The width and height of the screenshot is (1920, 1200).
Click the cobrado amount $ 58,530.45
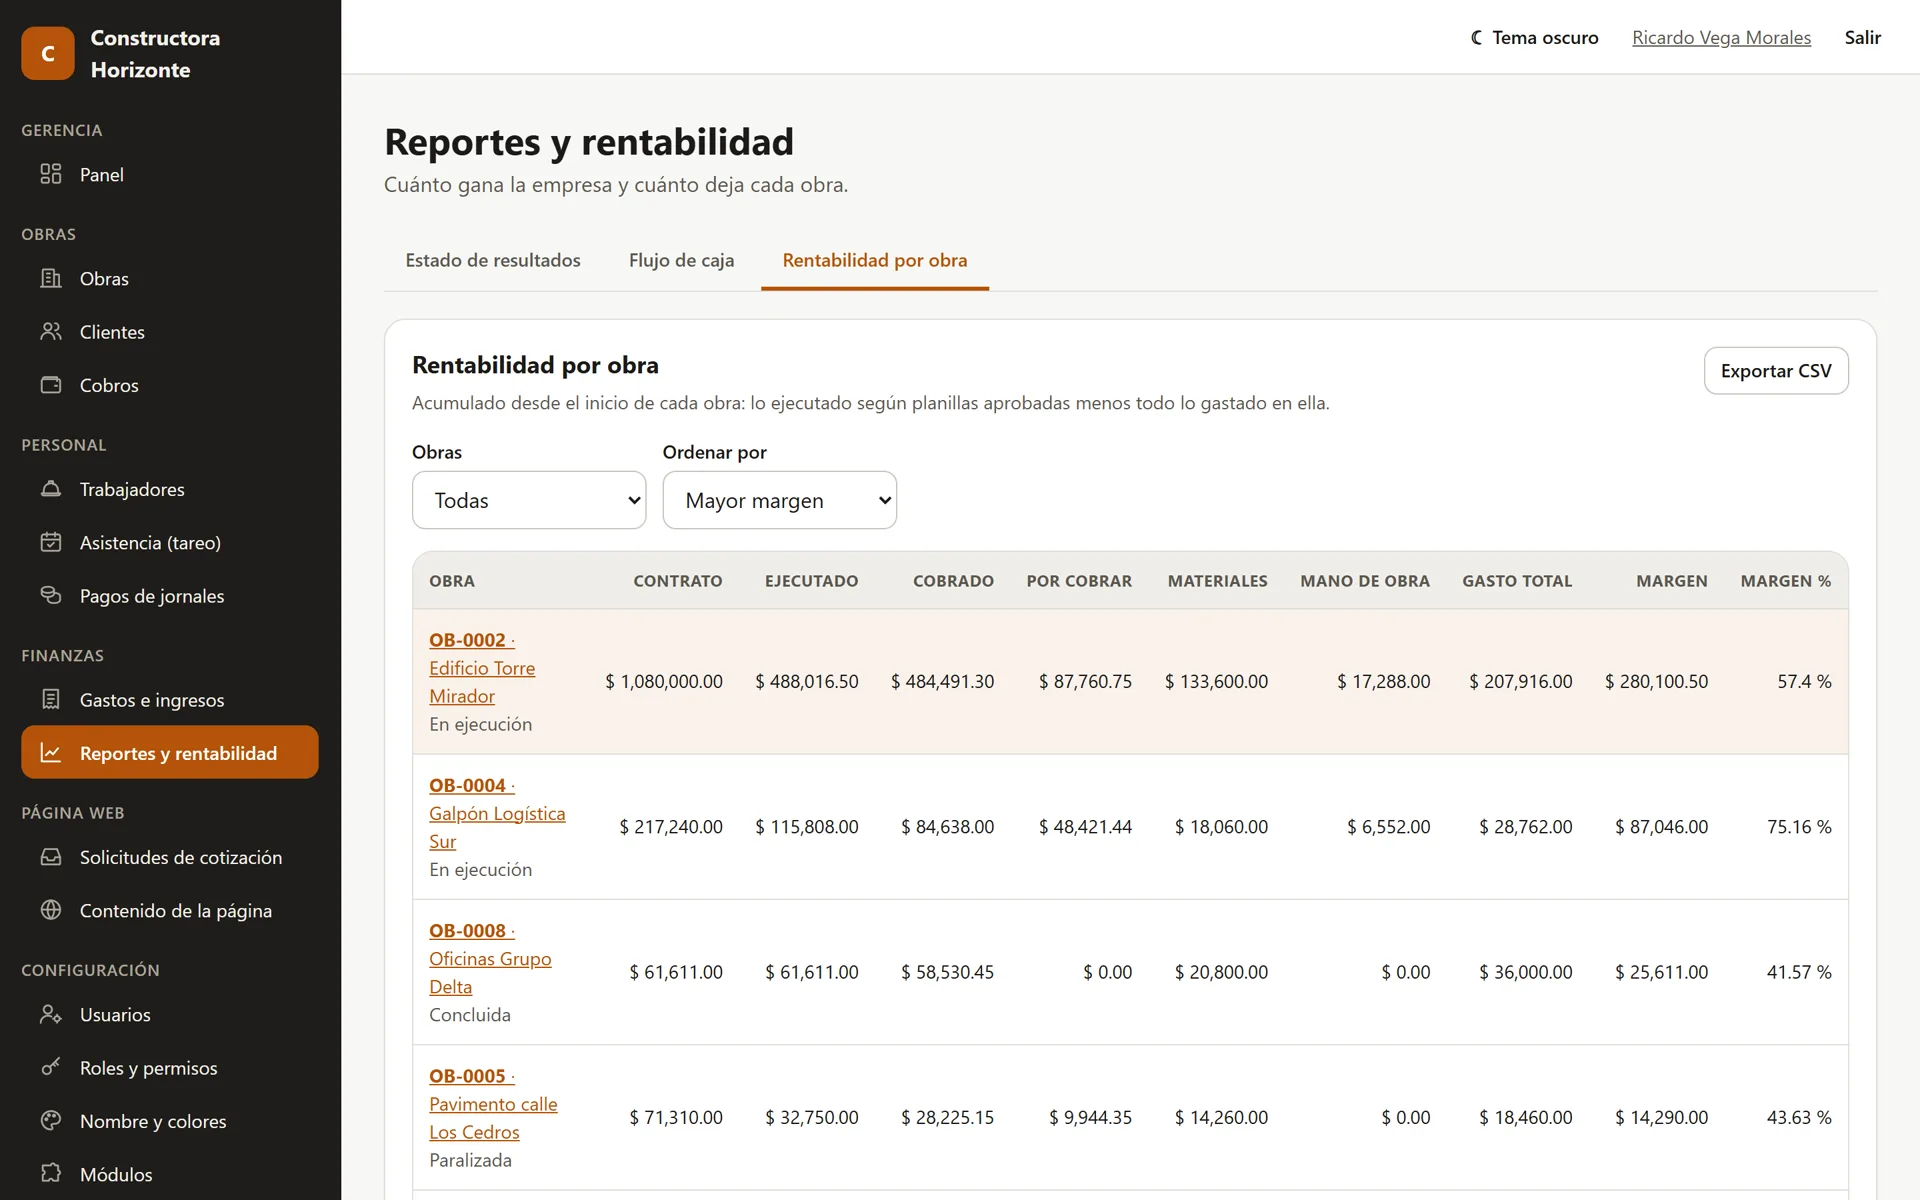coord(947,972)
